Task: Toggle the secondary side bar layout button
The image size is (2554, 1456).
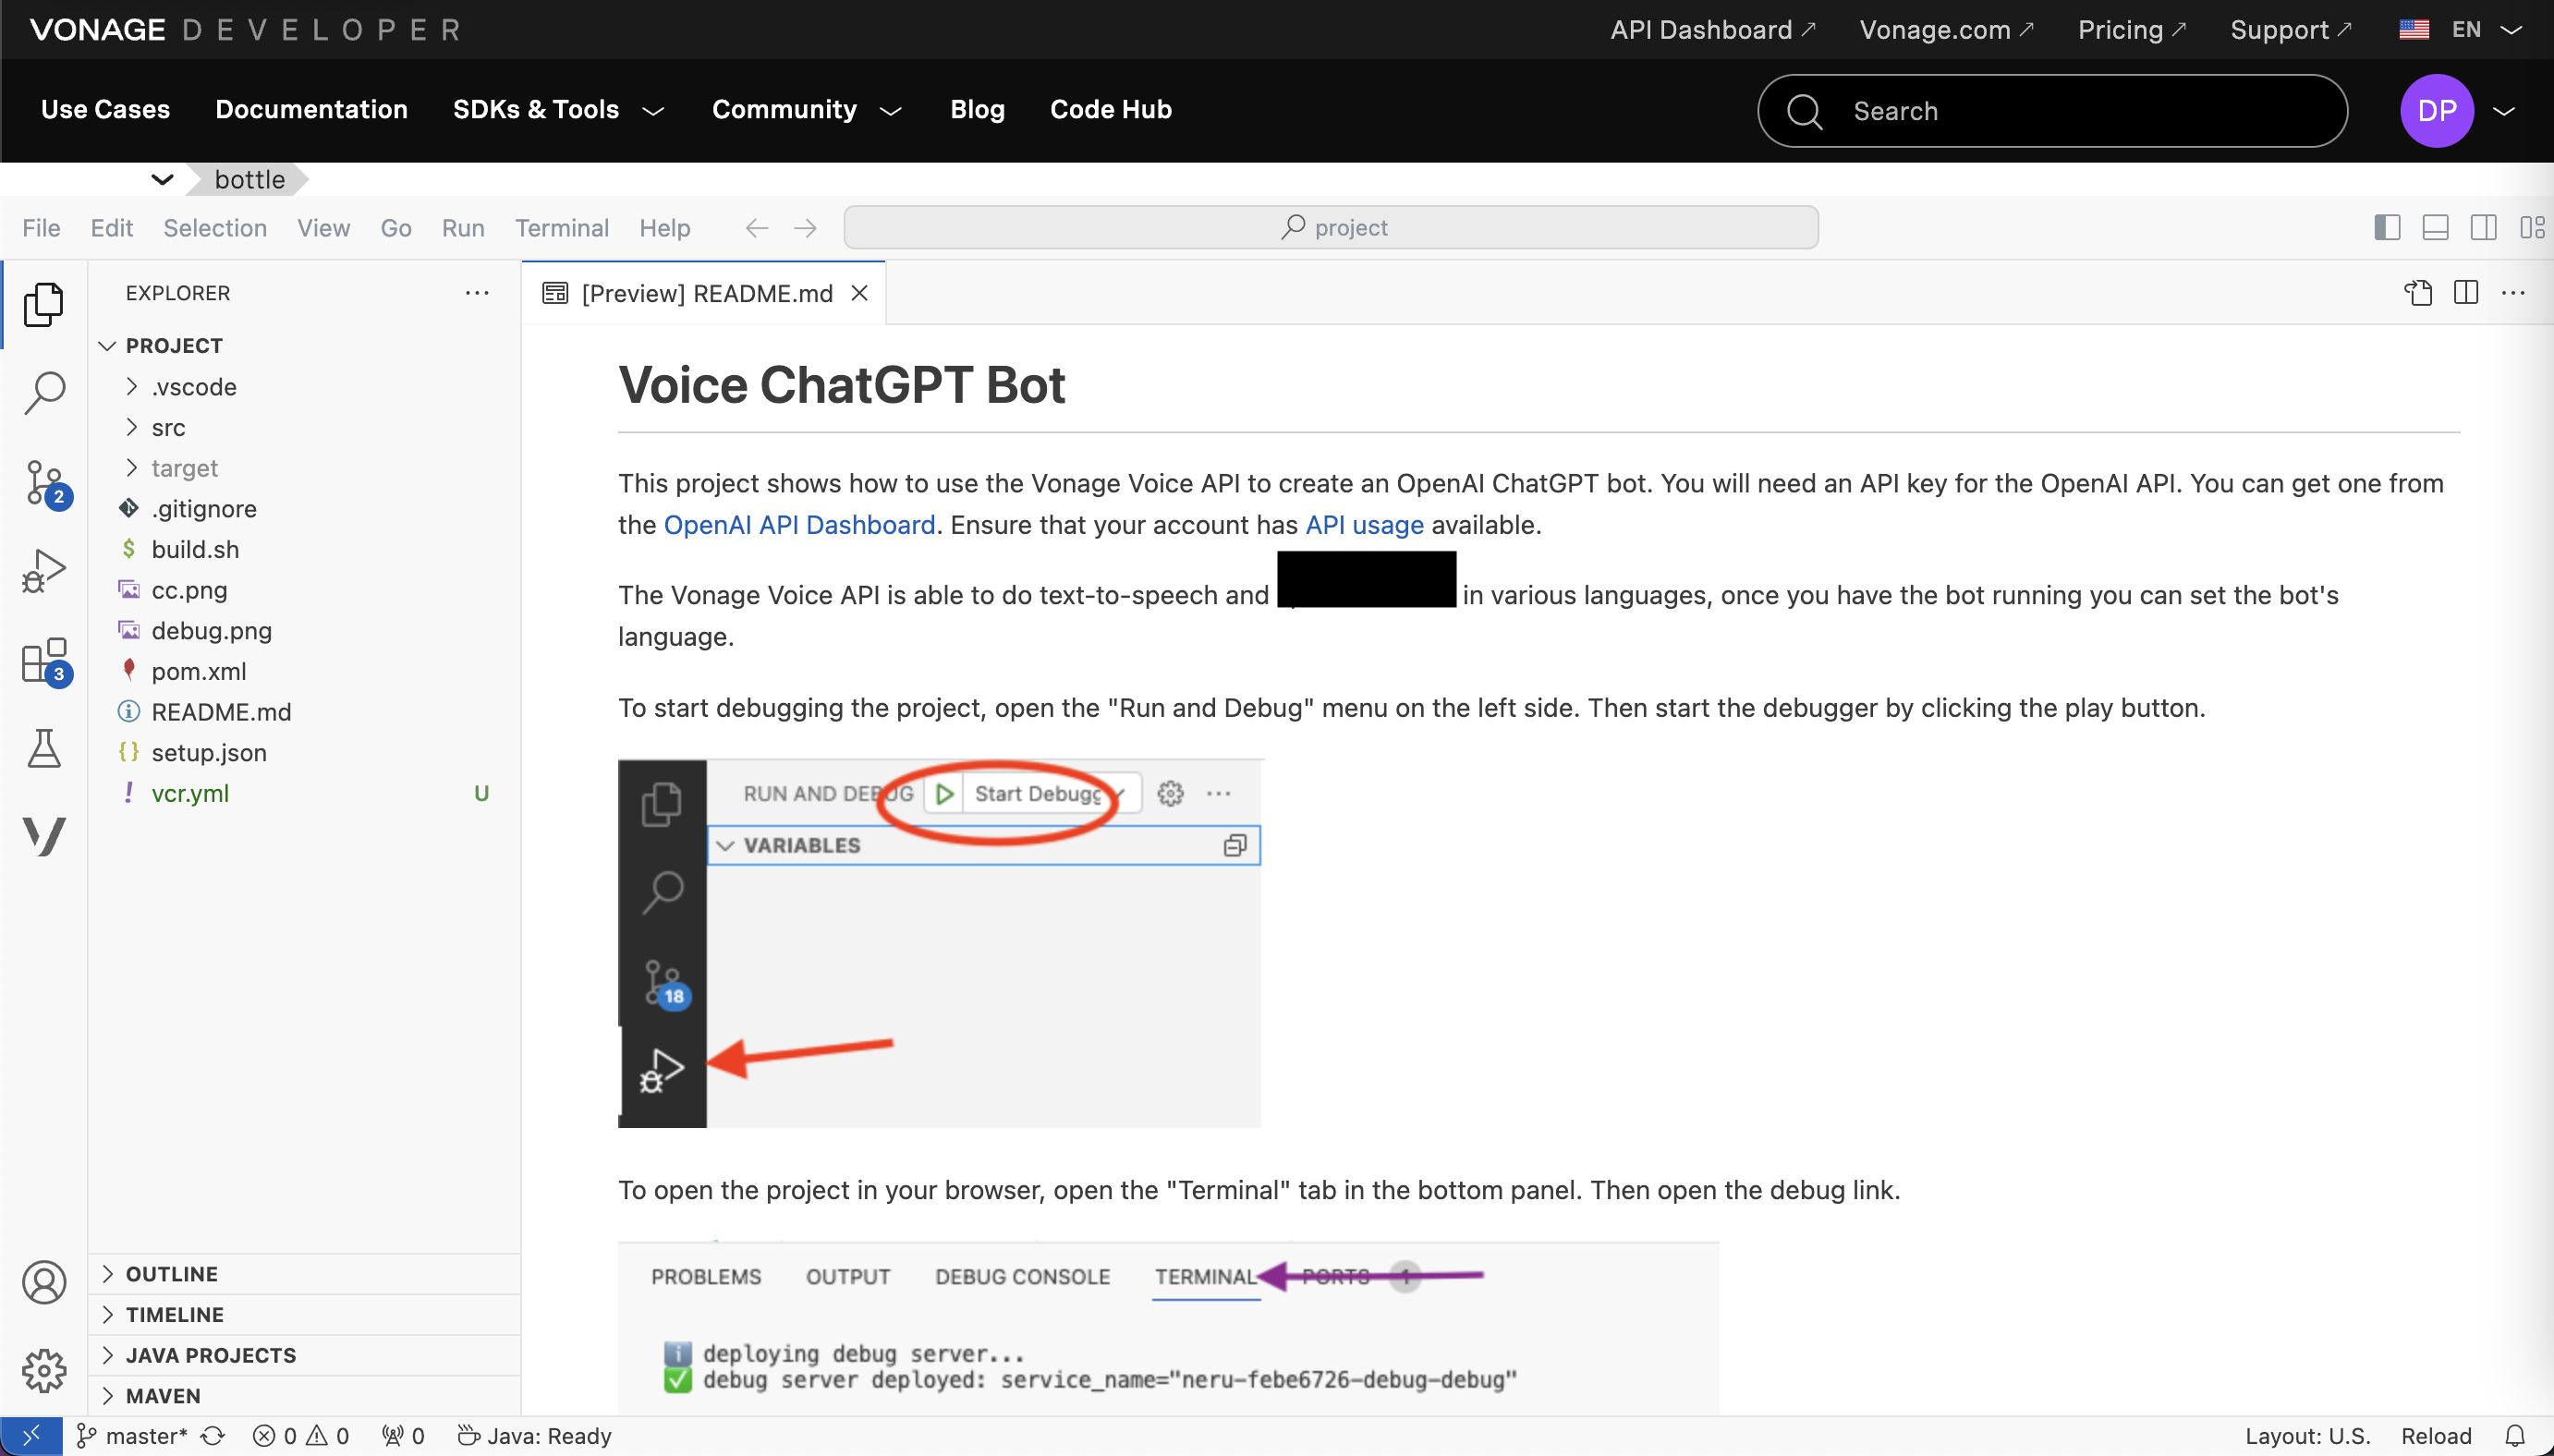Action: pos(2483,228)
